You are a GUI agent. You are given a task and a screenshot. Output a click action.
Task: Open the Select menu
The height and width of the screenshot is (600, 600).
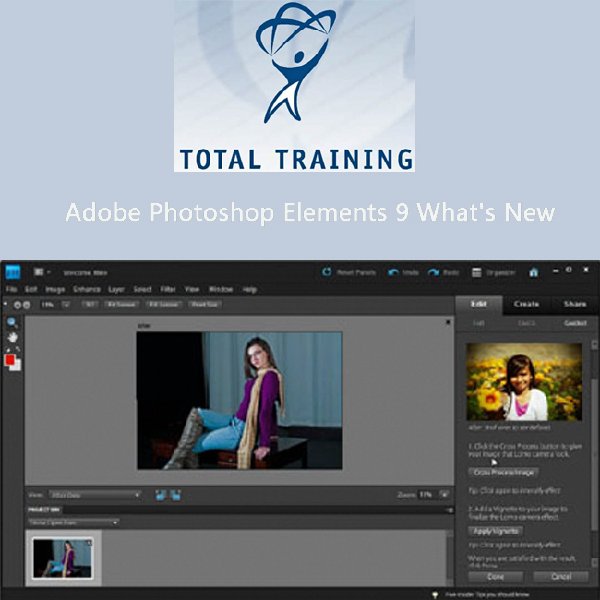(142, 289)
